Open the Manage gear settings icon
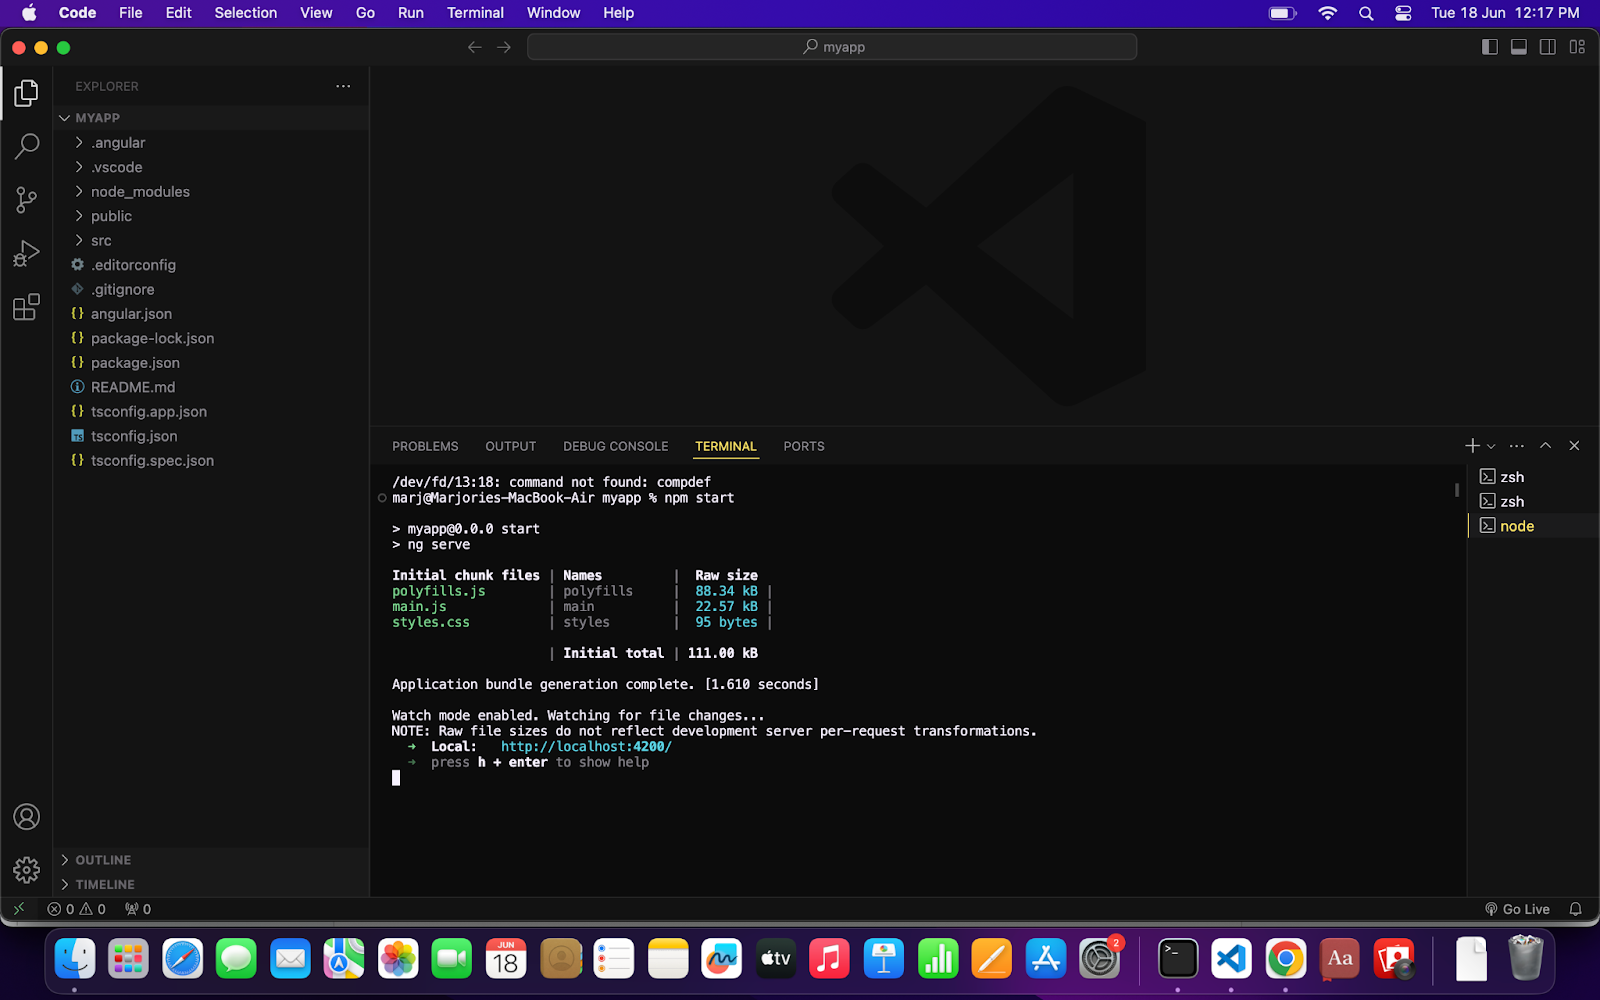The width and height of the screenshot is (1600, 1000). click(27, 870)
